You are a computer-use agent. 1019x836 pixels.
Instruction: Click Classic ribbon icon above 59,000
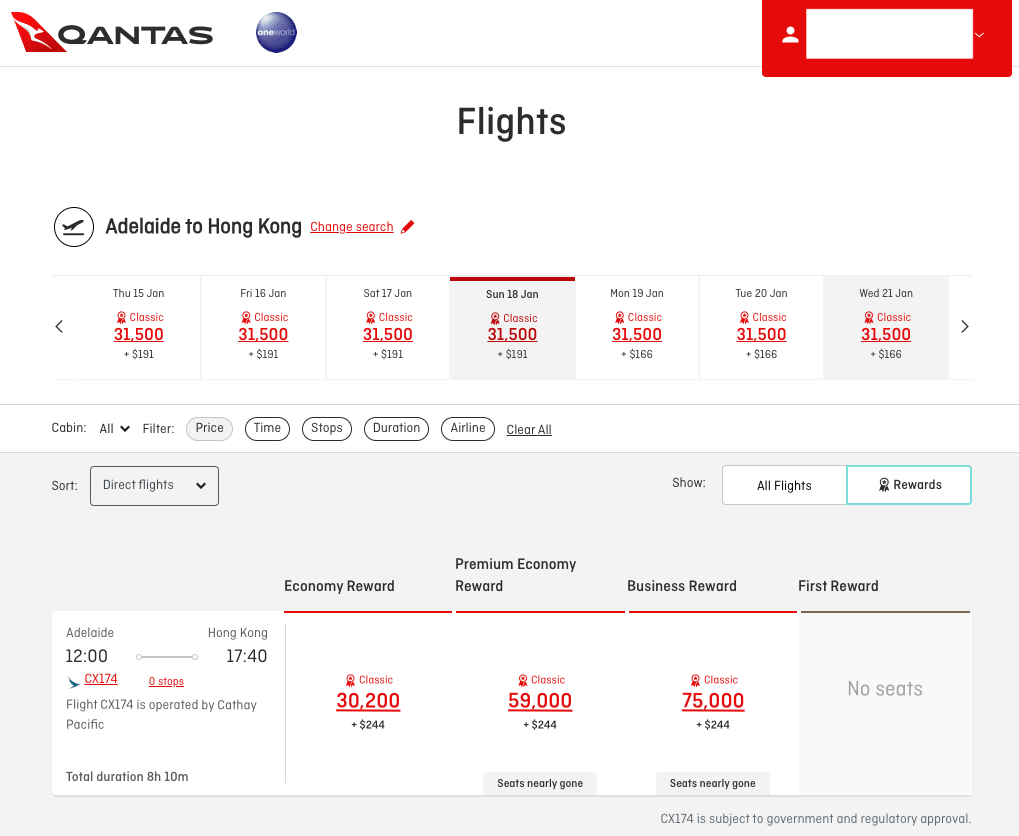522,680
